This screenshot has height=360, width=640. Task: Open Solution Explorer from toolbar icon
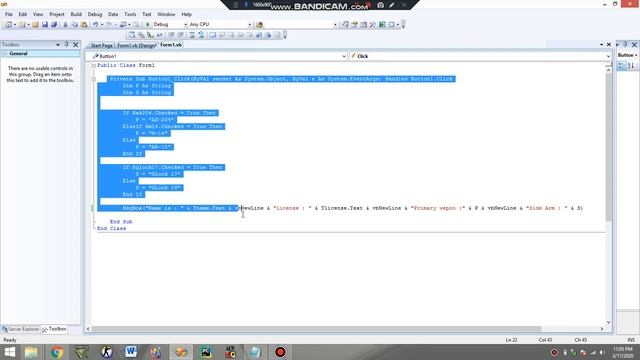coord(345,24)
